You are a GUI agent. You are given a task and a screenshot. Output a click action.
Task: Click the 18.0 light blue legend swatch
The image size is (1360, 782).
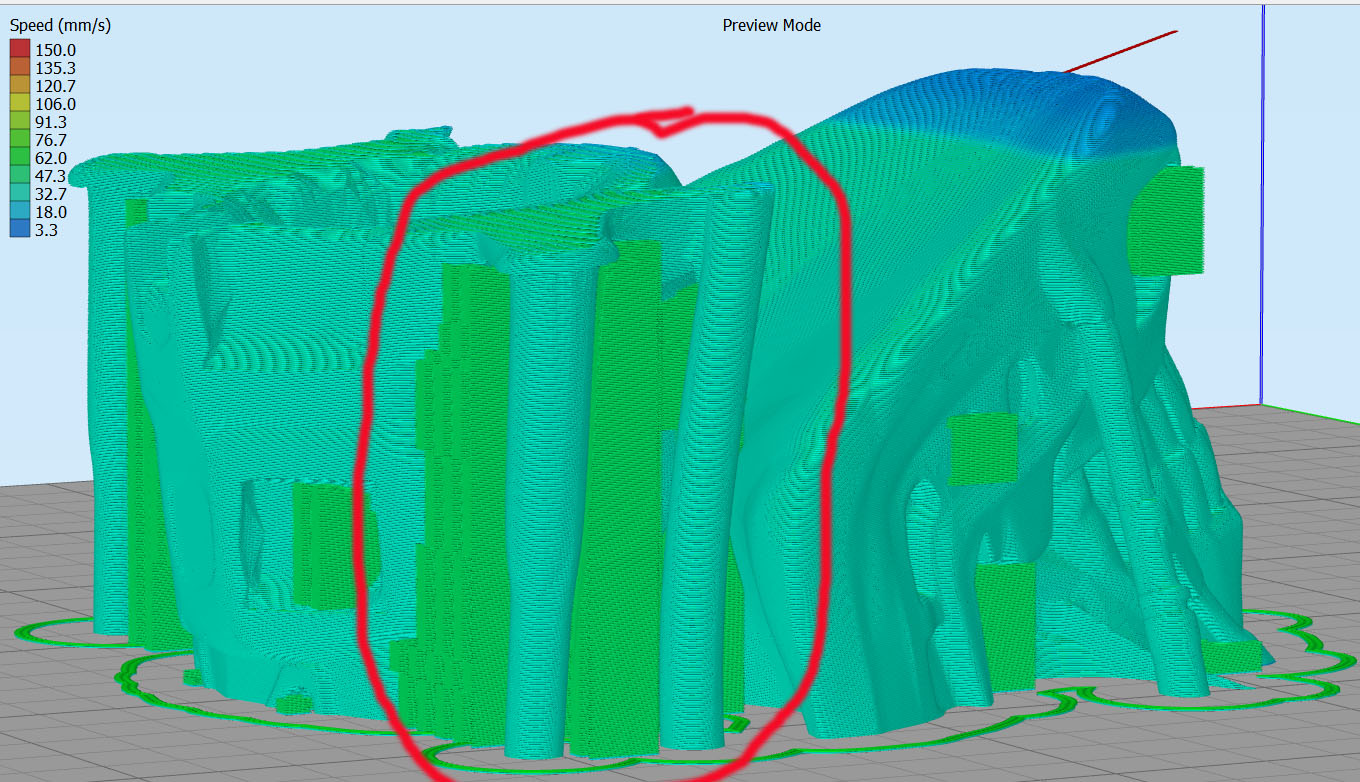click(20, 212)
